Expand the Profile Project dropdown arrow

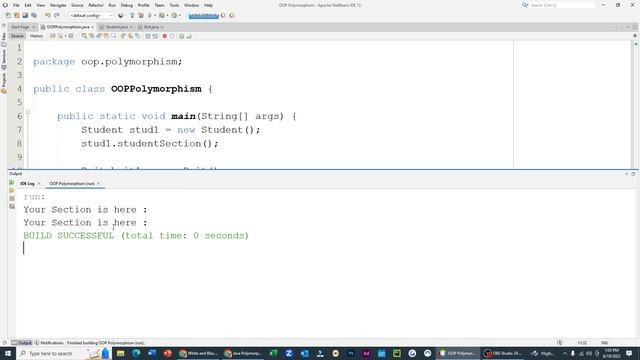pyautogui.click(x=180, y=16)
